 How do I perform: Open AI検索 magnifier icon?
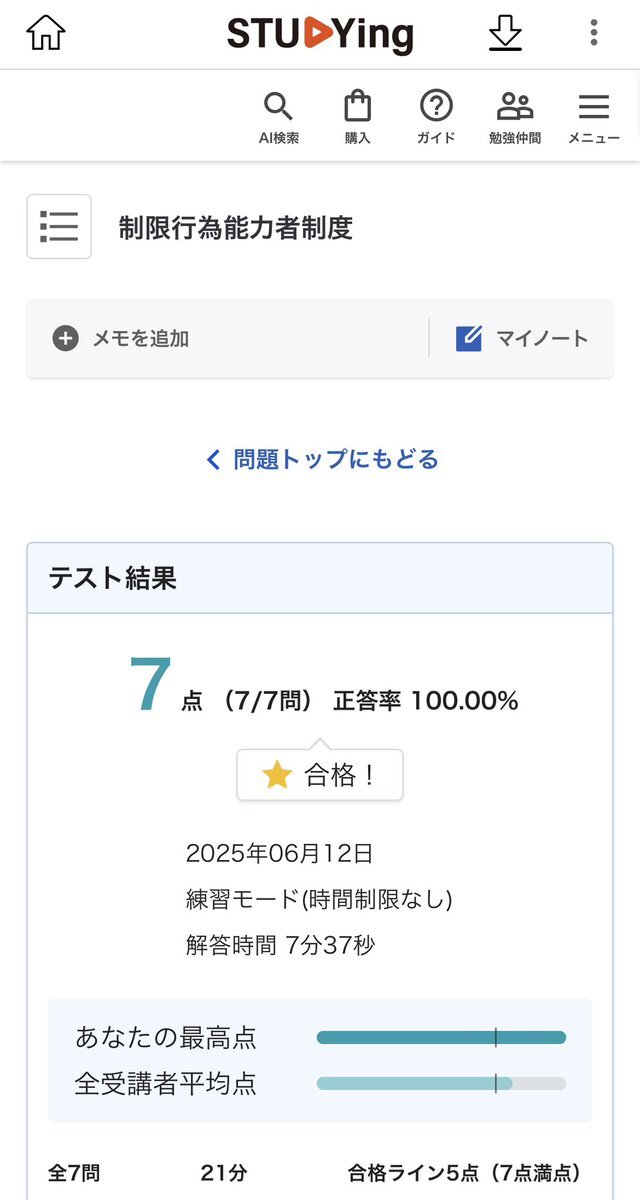tap(278, 116)
